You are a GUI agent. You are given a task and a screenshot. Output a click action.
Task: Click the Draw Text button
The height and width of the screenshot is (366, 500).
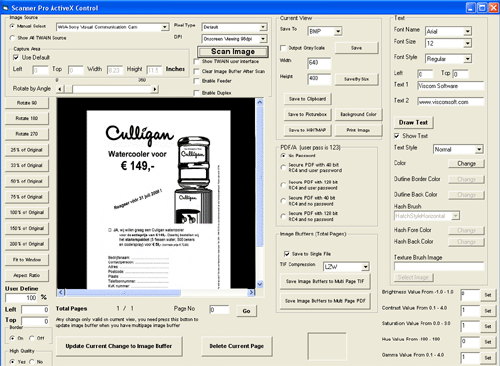pos(413,123)
